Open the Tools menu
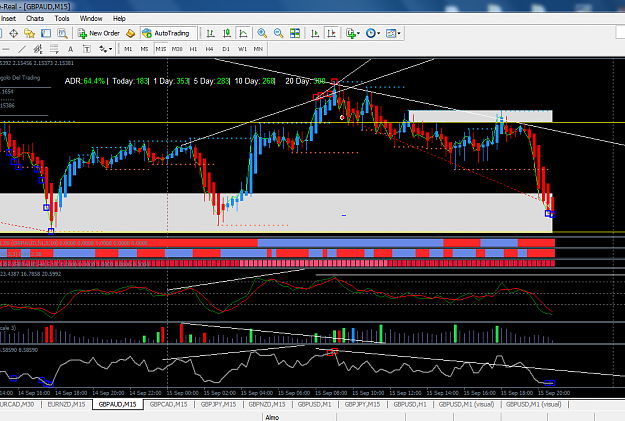625x421 pixels. pyautogui.click(x=62, y=18)
